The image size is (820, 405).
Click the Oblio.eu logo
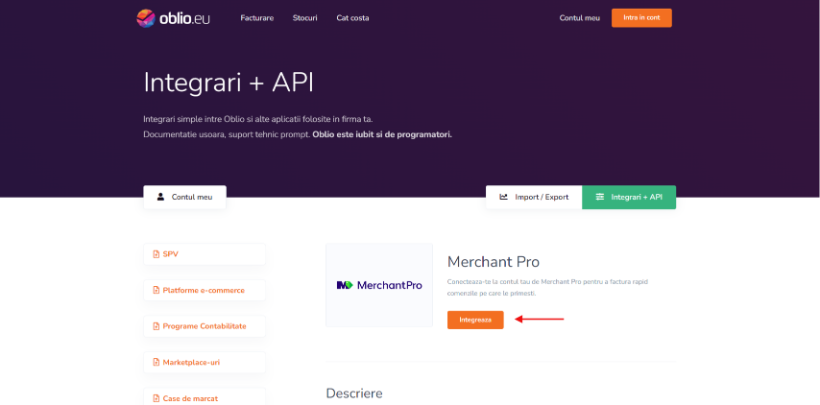(173, 18)
